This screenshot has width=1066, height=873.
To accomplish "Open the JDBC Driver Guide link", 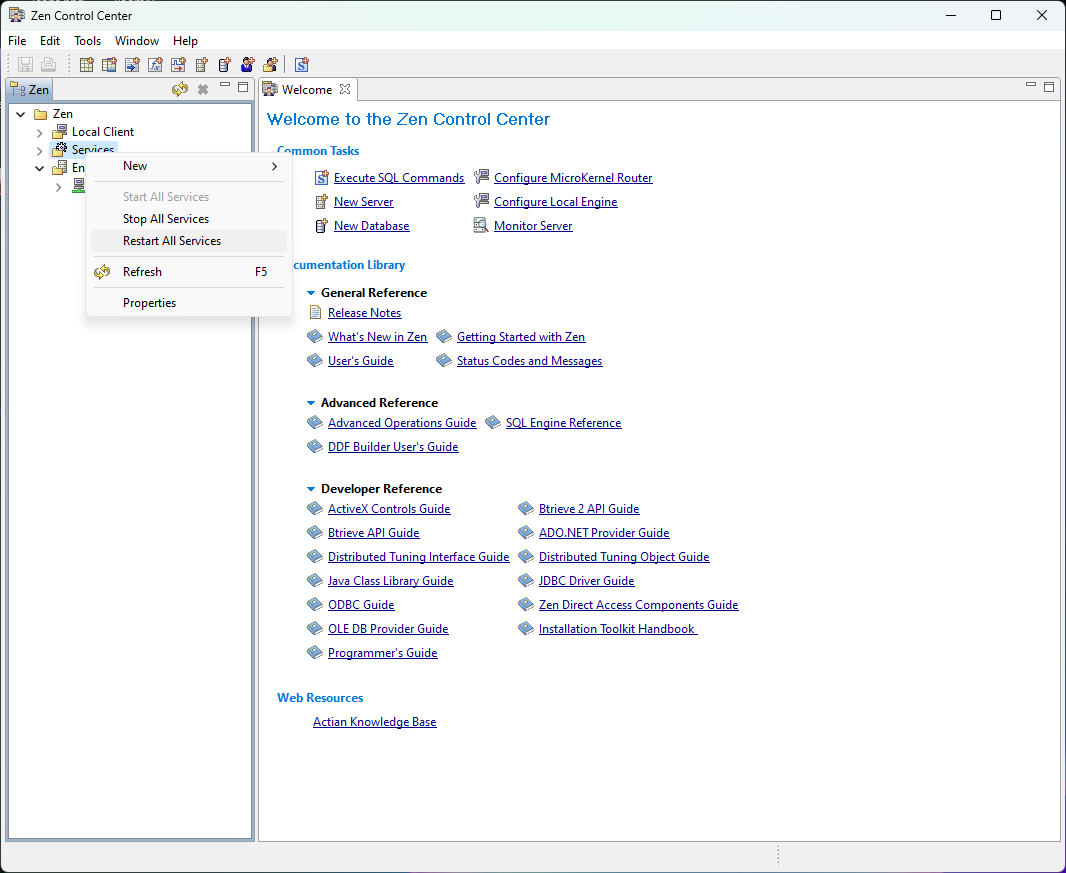I will [x=587, y=581].
